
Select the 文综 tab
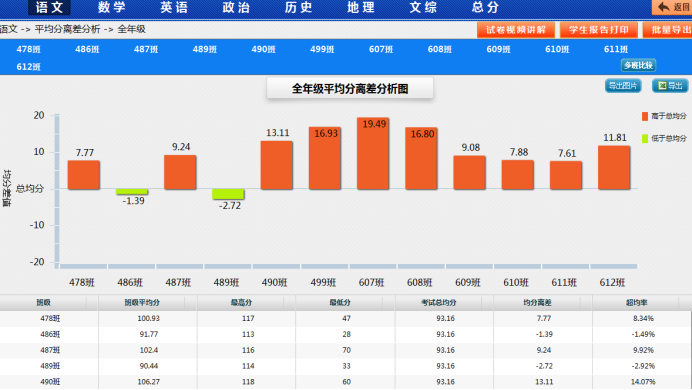click(x=423, y=8)
